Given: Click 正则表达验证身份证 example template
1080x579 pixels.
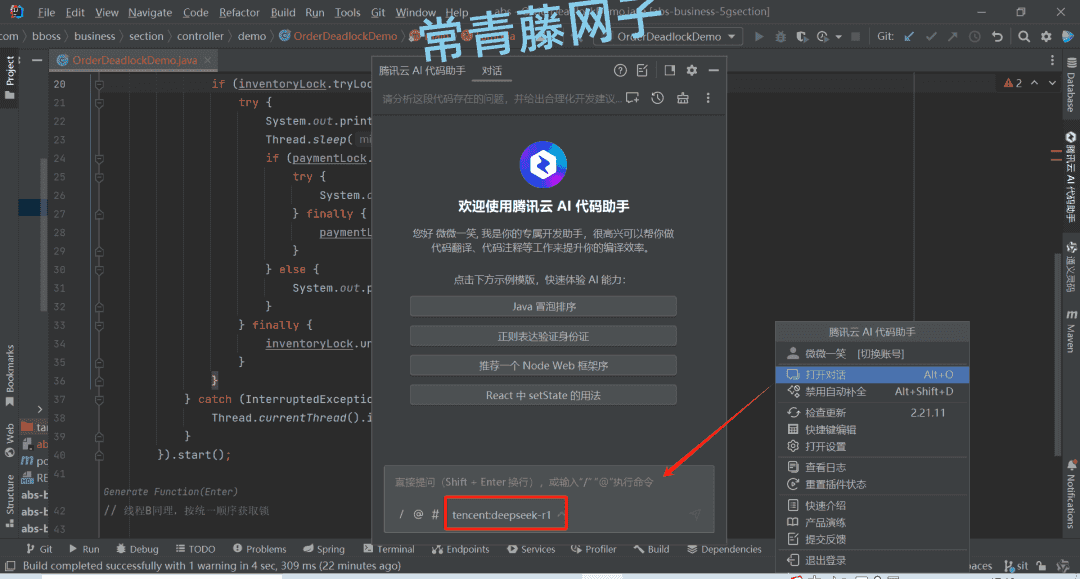Looking at the screenshot, I should coord(543,336).
